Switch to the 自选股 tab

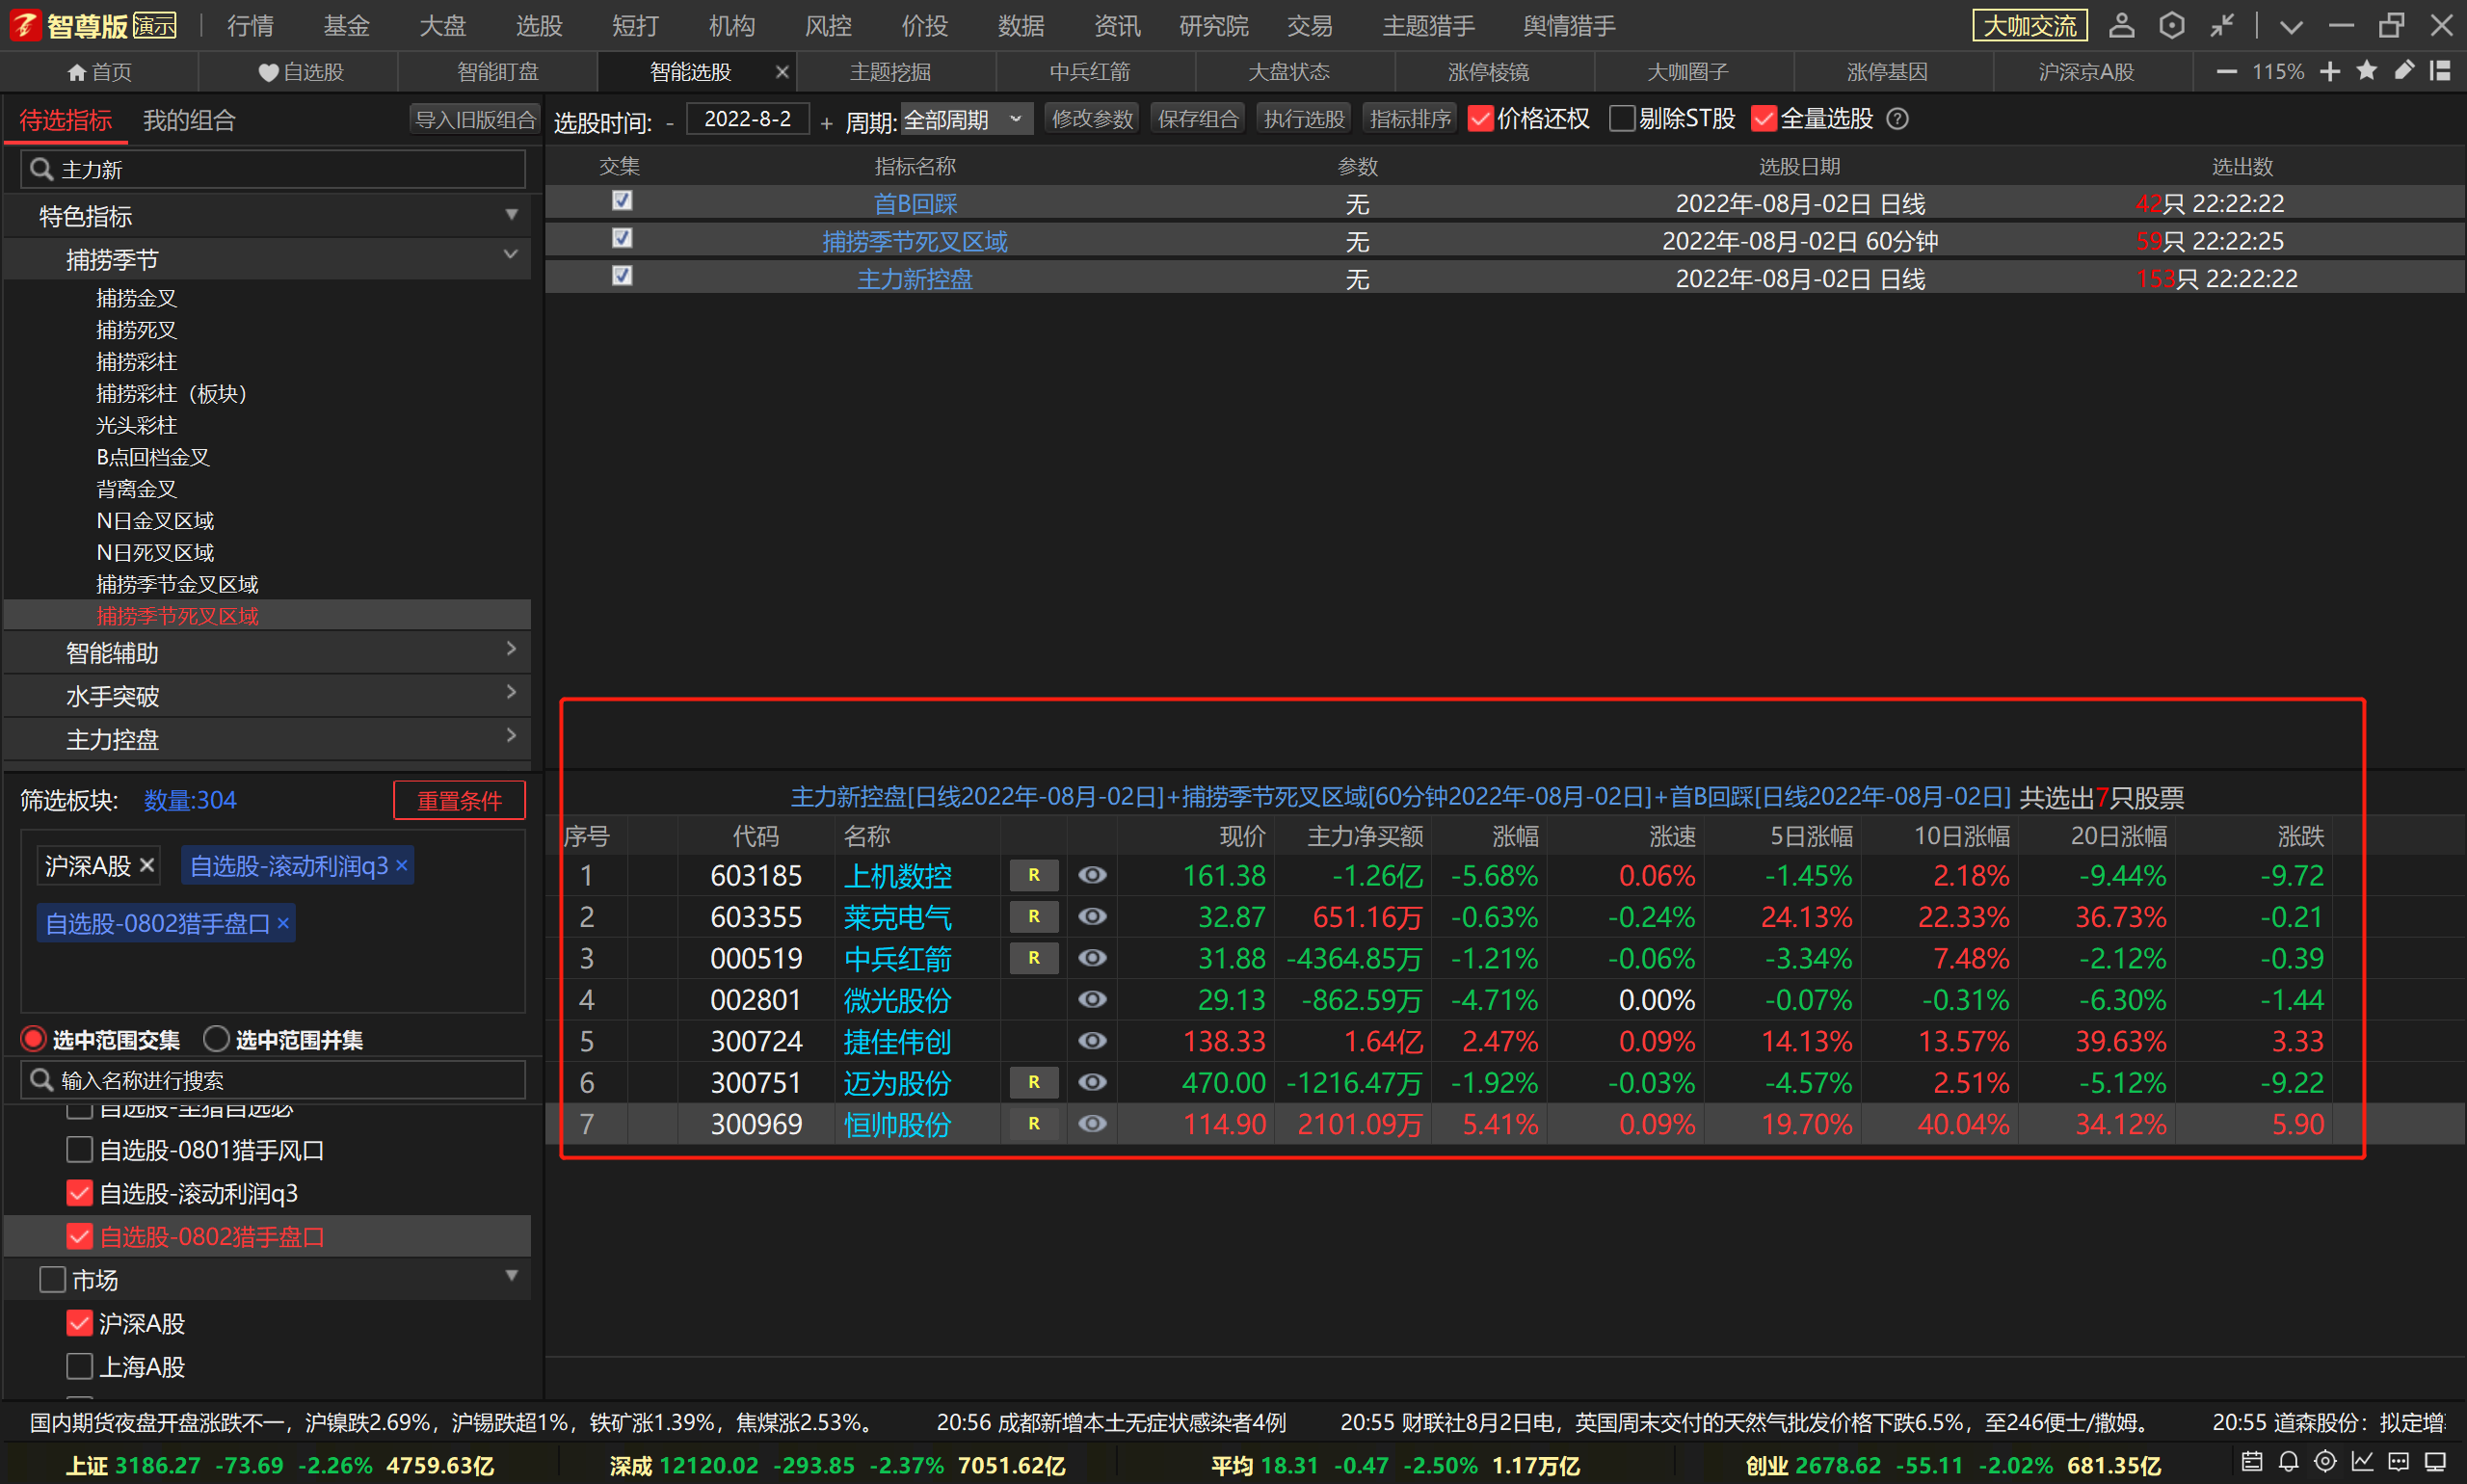coord(300,72)
